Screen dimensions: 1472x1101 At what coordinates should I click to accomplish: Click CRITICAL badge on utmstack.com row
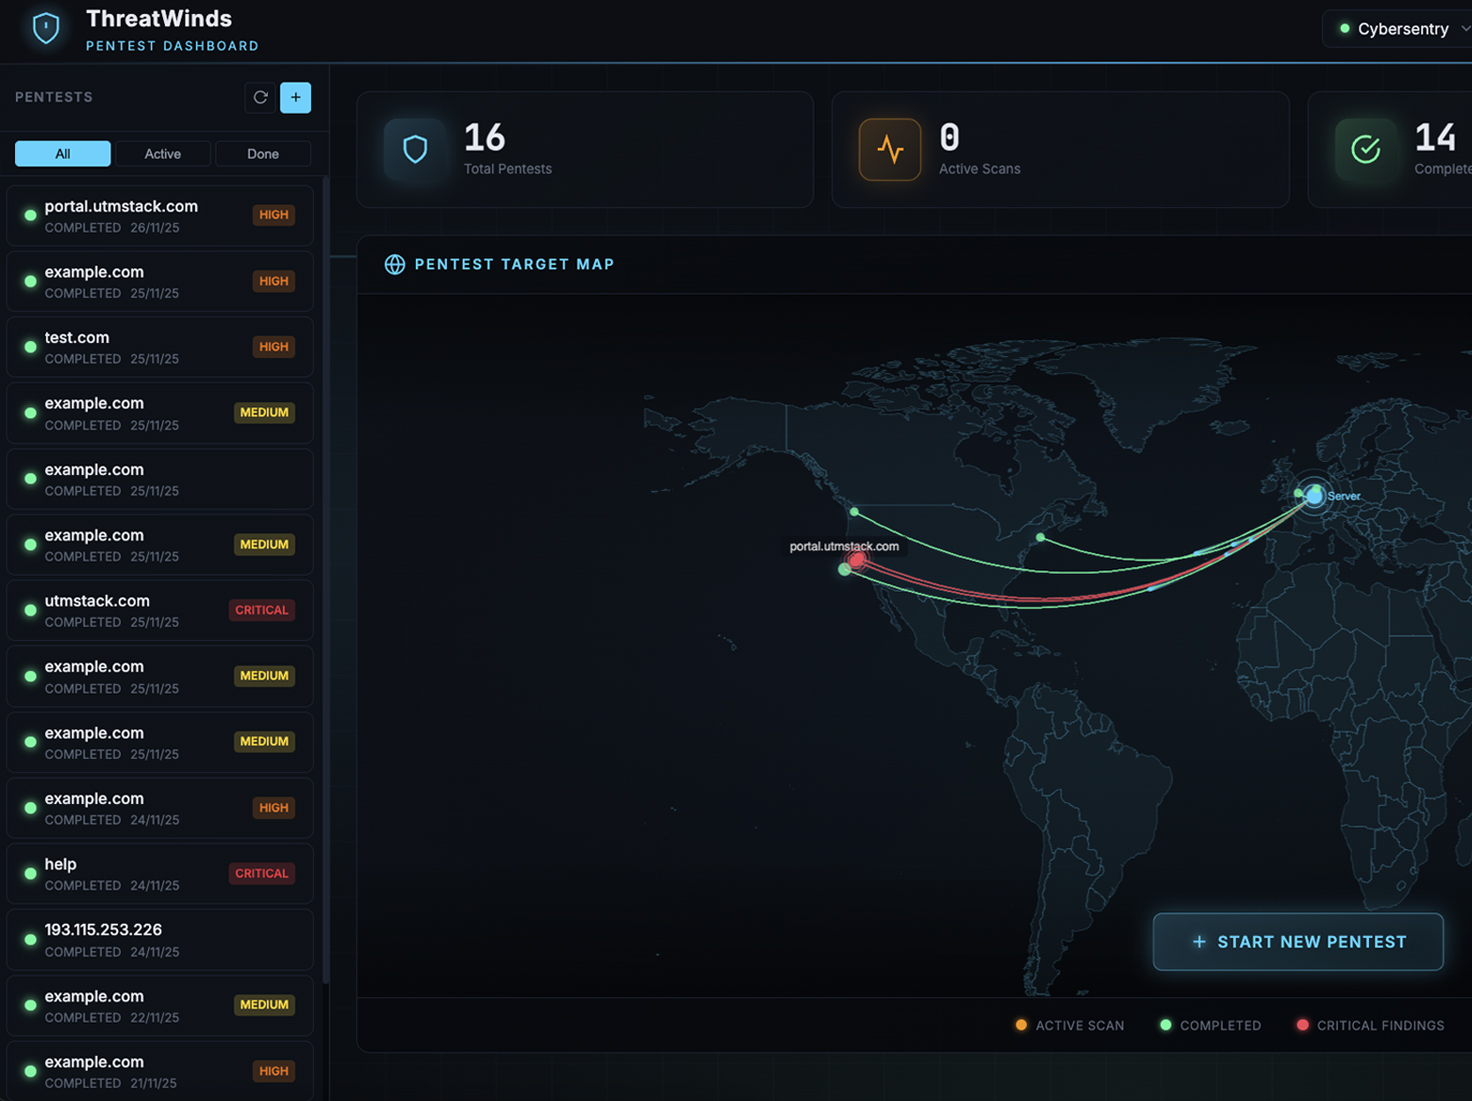262,610
